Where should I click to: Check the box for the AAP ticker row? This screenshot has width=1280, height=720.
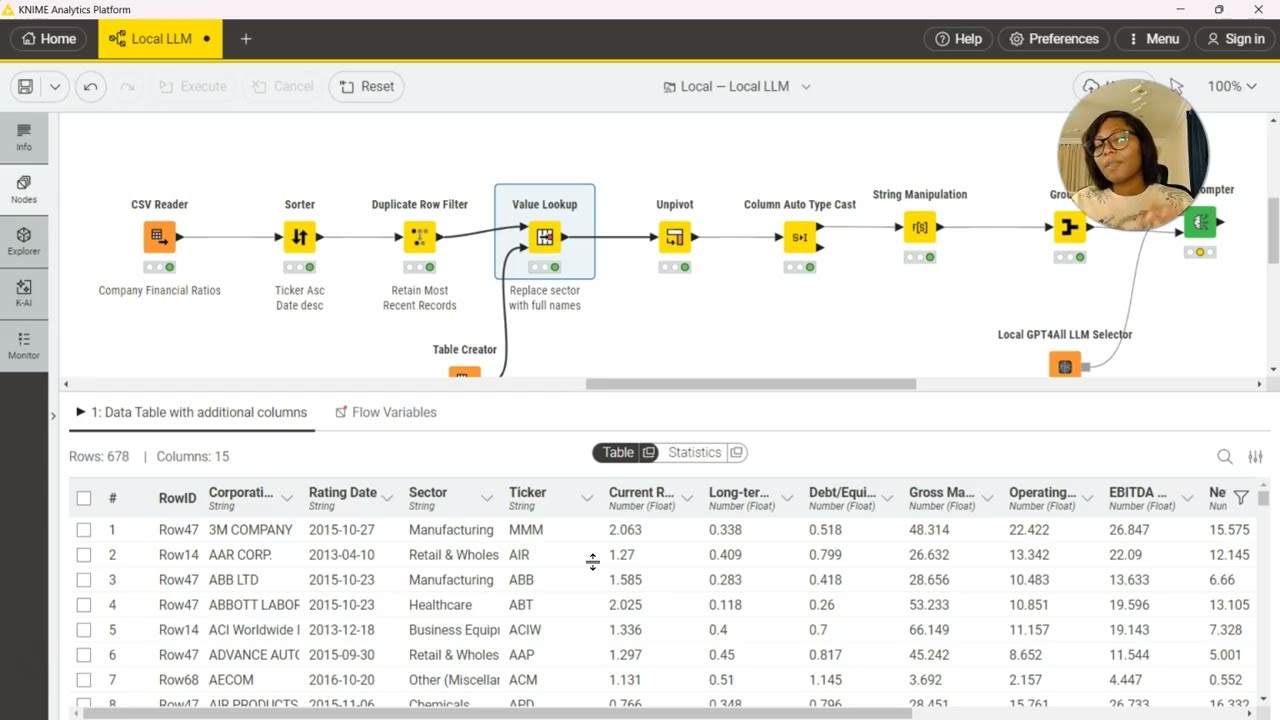click(84, 655)
